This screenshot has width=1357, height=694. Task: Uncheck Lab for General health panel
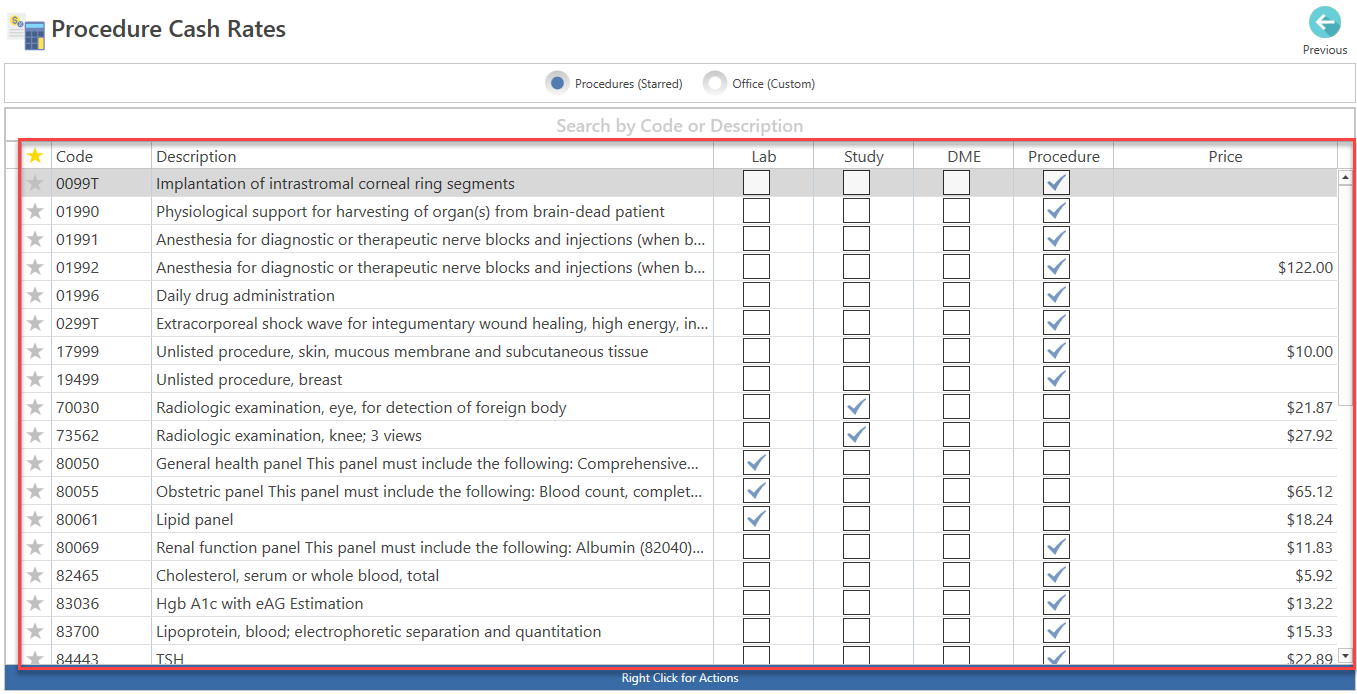coord(757,463)
